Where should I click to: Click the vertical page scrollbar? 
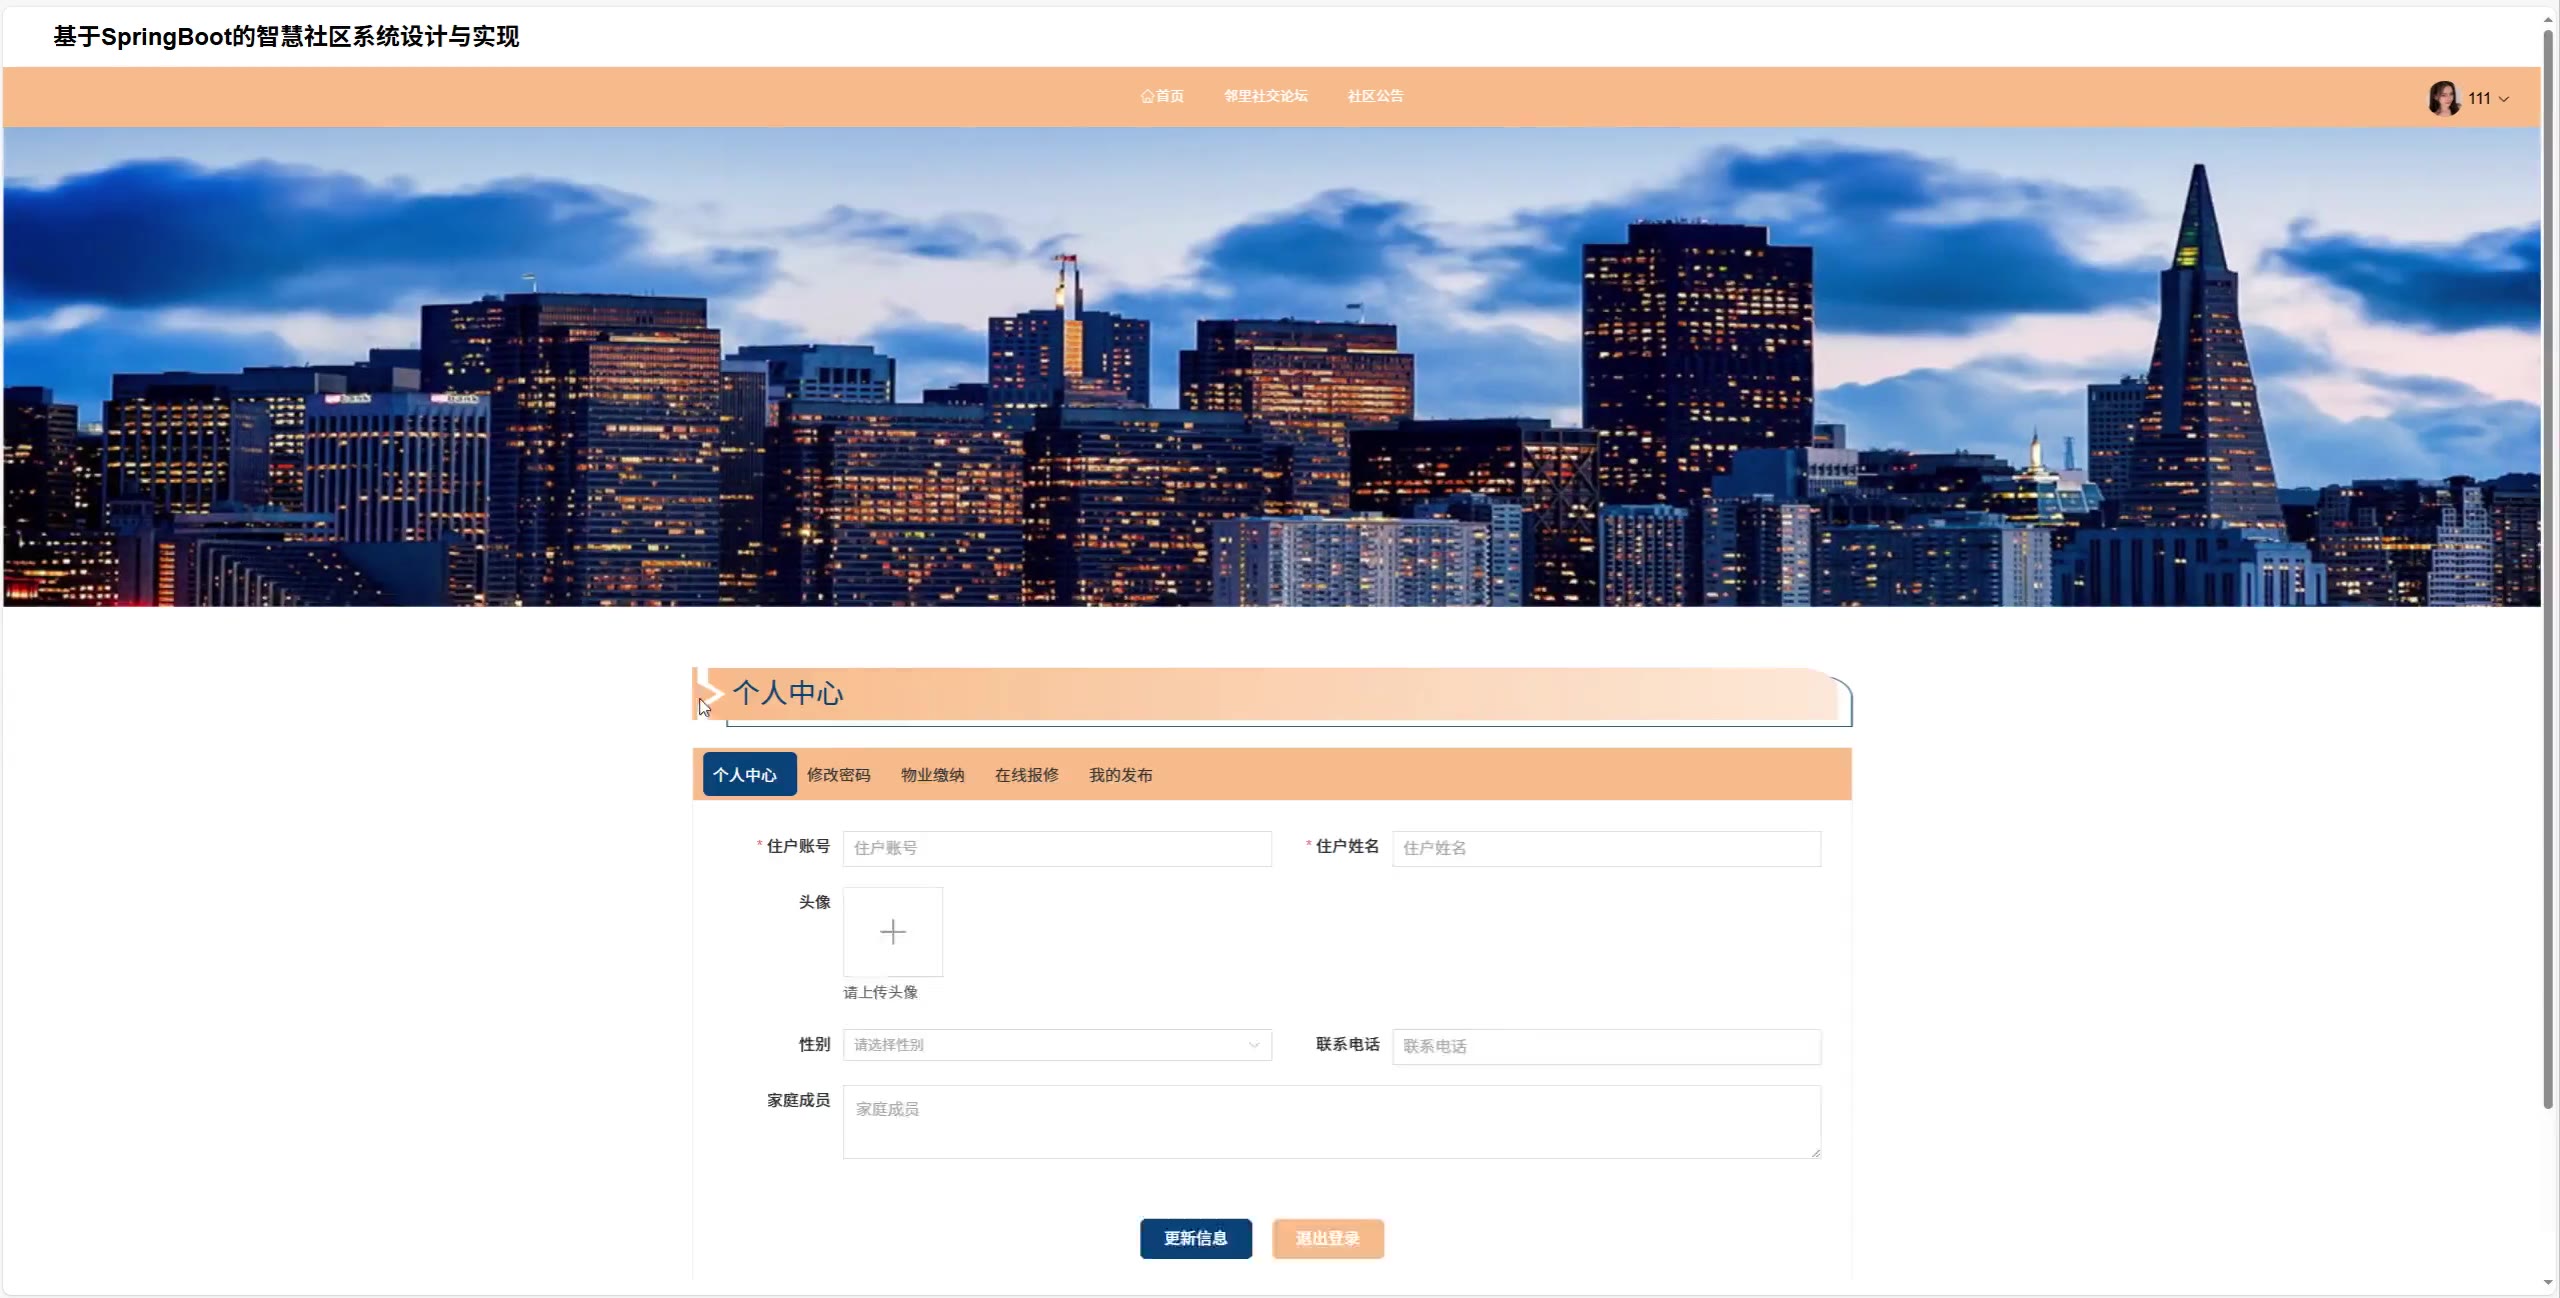pyautogui.click(x=2548, y=570)
